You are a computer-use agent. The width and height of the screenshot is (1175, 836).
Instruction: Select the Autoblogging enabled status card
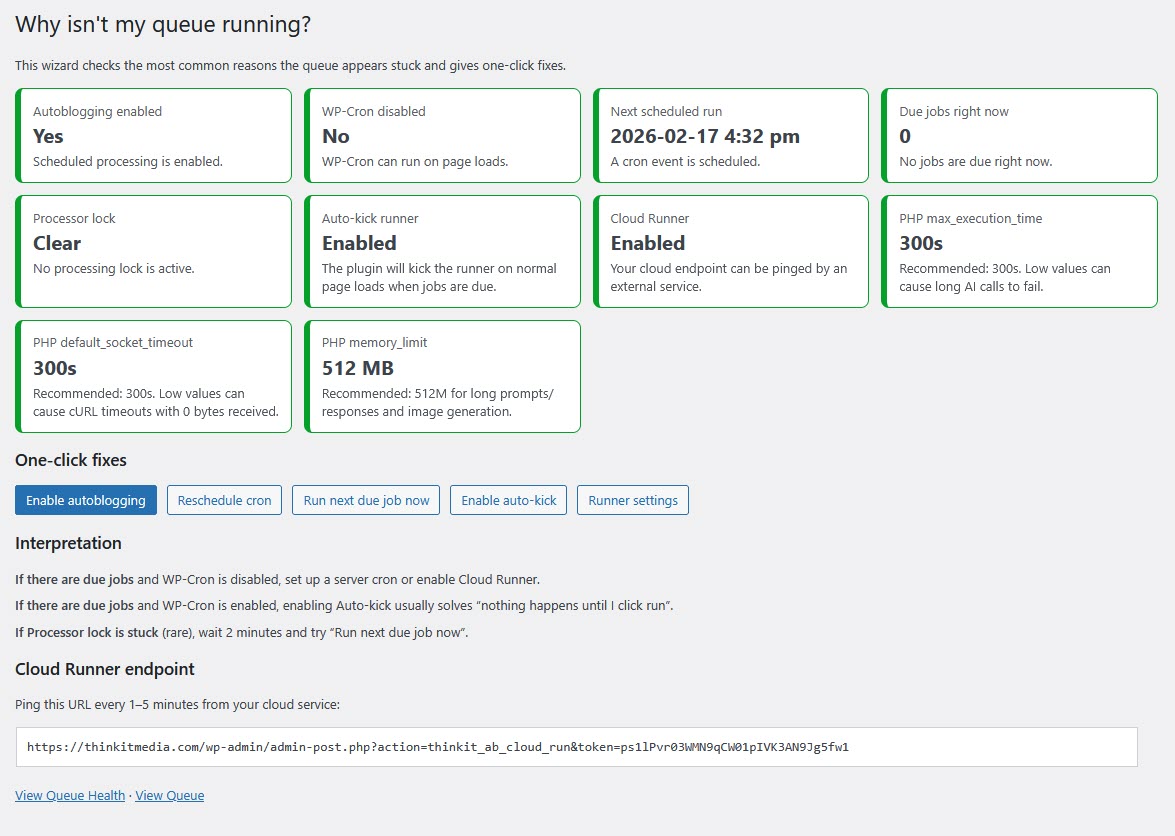click(x=154, y=136)
